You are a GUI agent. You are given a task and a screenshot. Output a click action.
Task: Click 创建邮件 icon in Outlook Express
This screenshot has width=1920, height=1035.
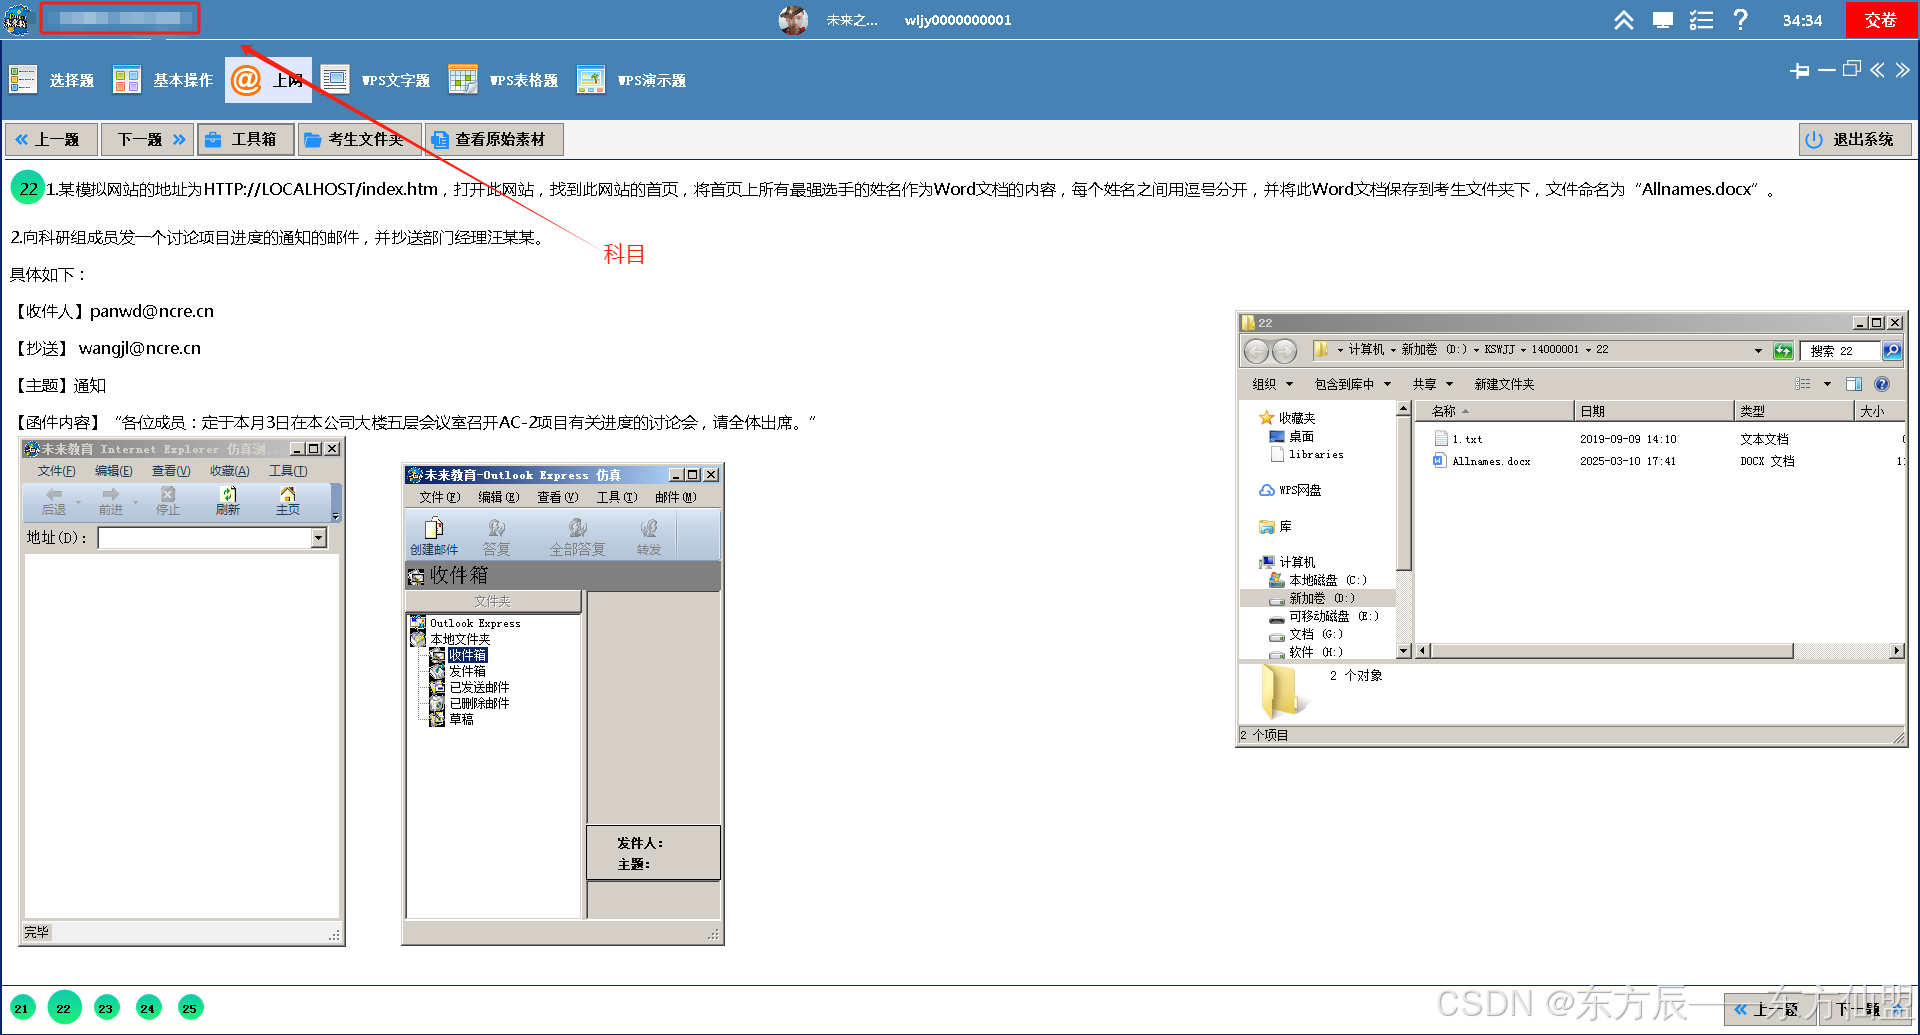coord(434,536)
